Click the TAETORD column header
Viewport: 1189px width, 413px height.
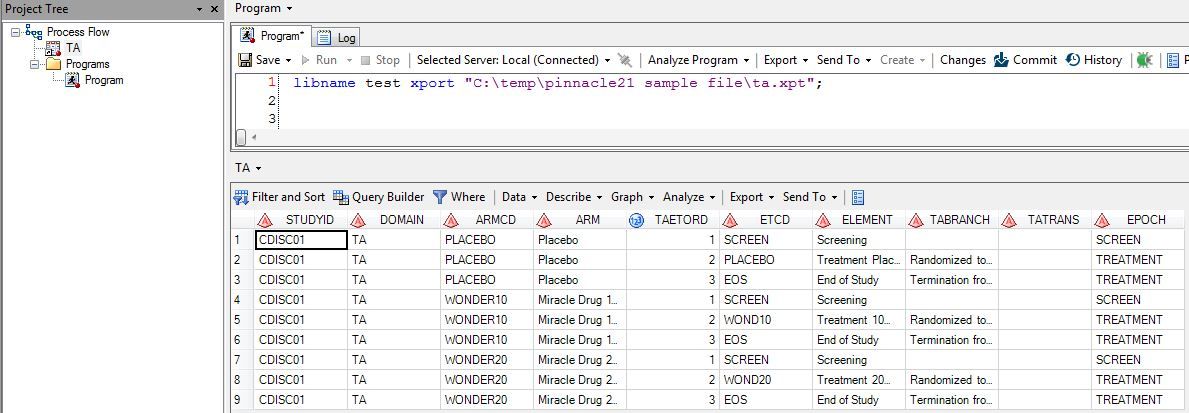(x=680, y=220)
